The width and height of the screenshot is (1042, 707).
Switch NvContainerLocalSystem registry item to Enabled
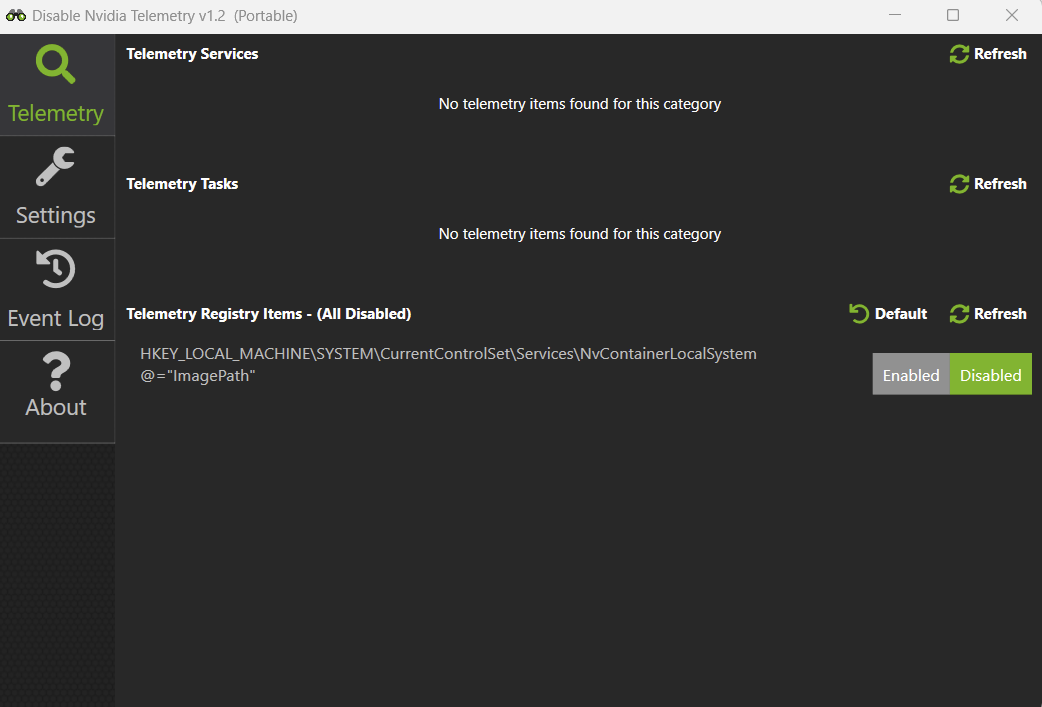click(x=911, y=374)
